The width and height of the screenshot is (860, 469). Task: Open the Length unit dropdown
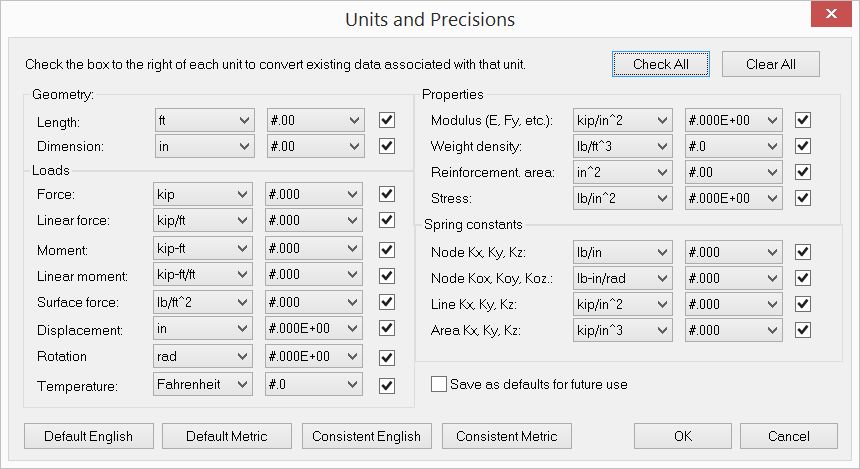(203, 120)
